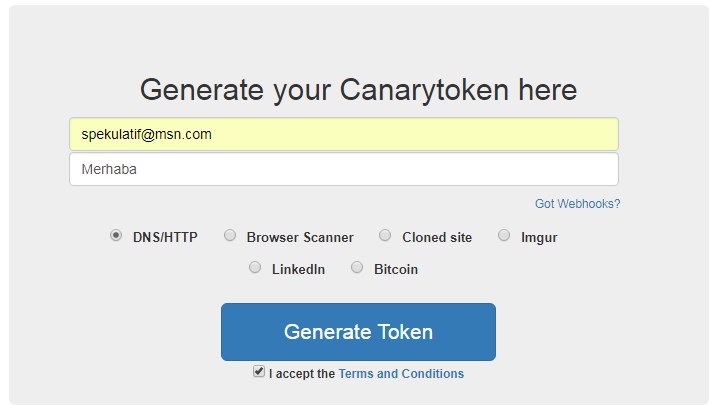This screenshot has height=411, width=715.
Task: Open the Got Webhooks? link
Action: (x=577, y=204)
